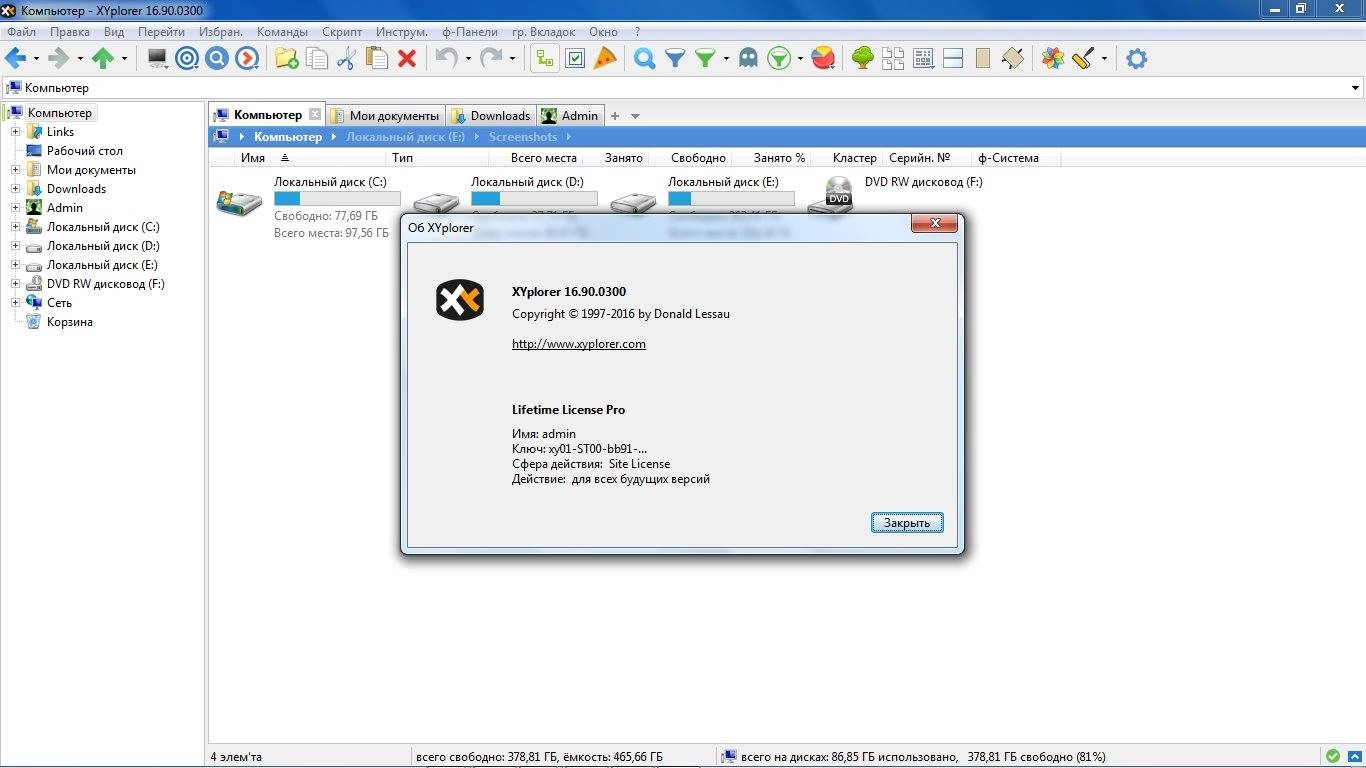Open Find Files magnifier icon
The image size is (1366, 768).
(x=645, y=59)
